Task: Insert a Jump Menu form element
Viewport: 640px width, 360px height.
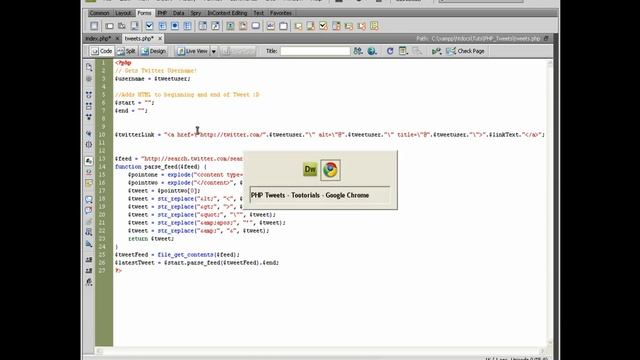Action: point(215,26)
